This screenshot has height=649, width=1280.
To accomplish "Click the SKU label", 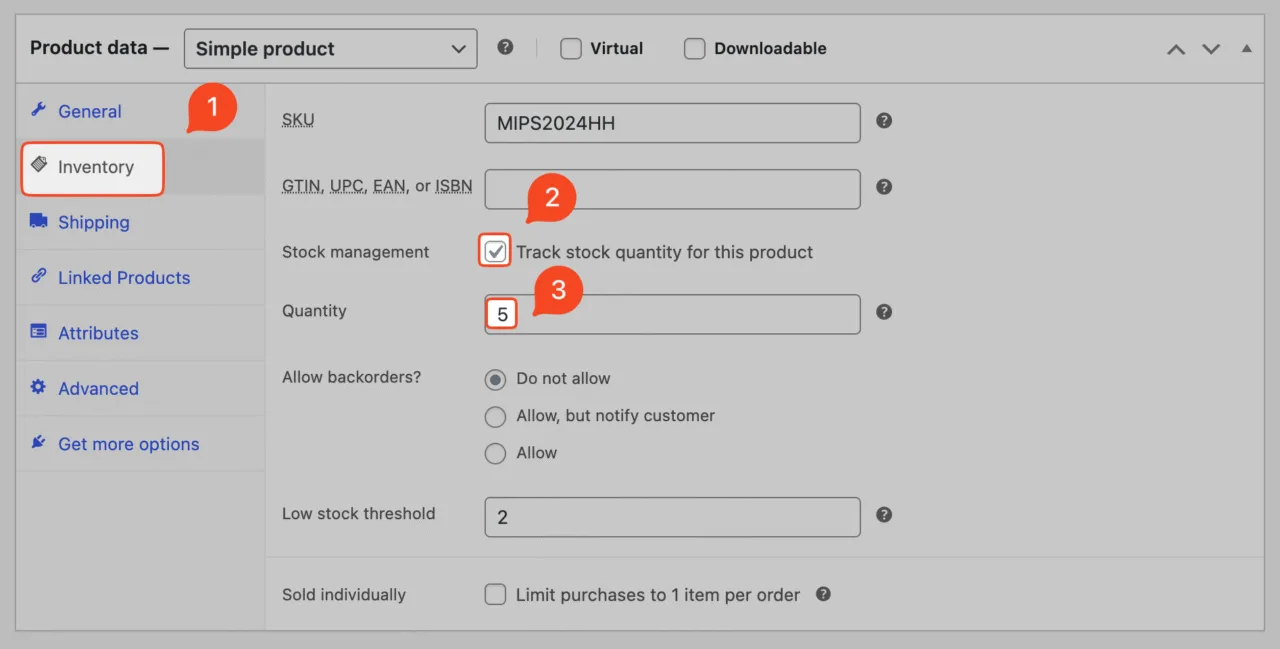I will click(x=298, y=120).
